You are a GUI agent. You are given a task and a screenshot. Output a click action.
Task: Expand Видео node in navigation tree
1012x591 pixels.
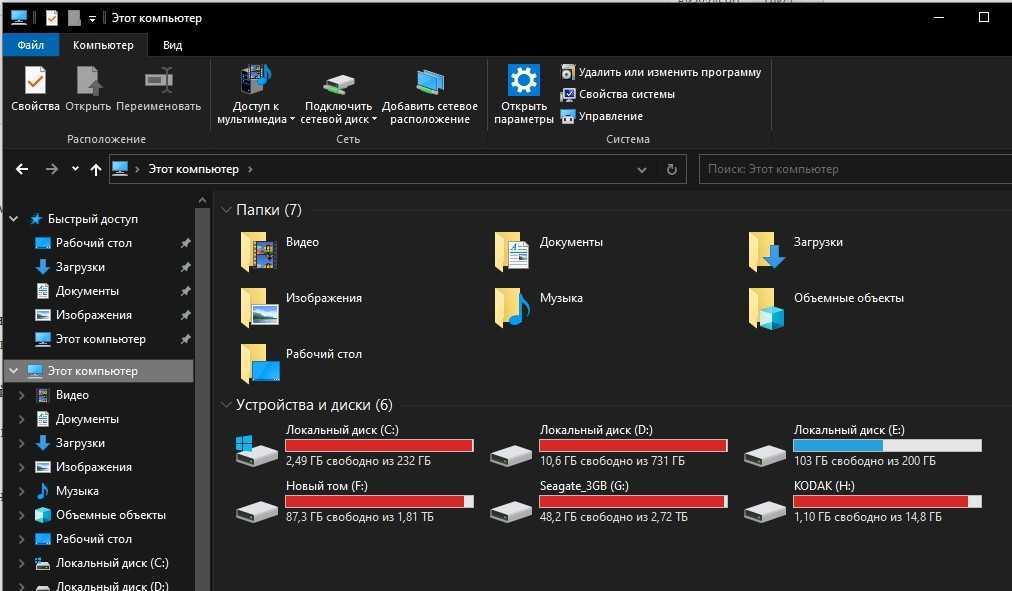coord(22,395)
